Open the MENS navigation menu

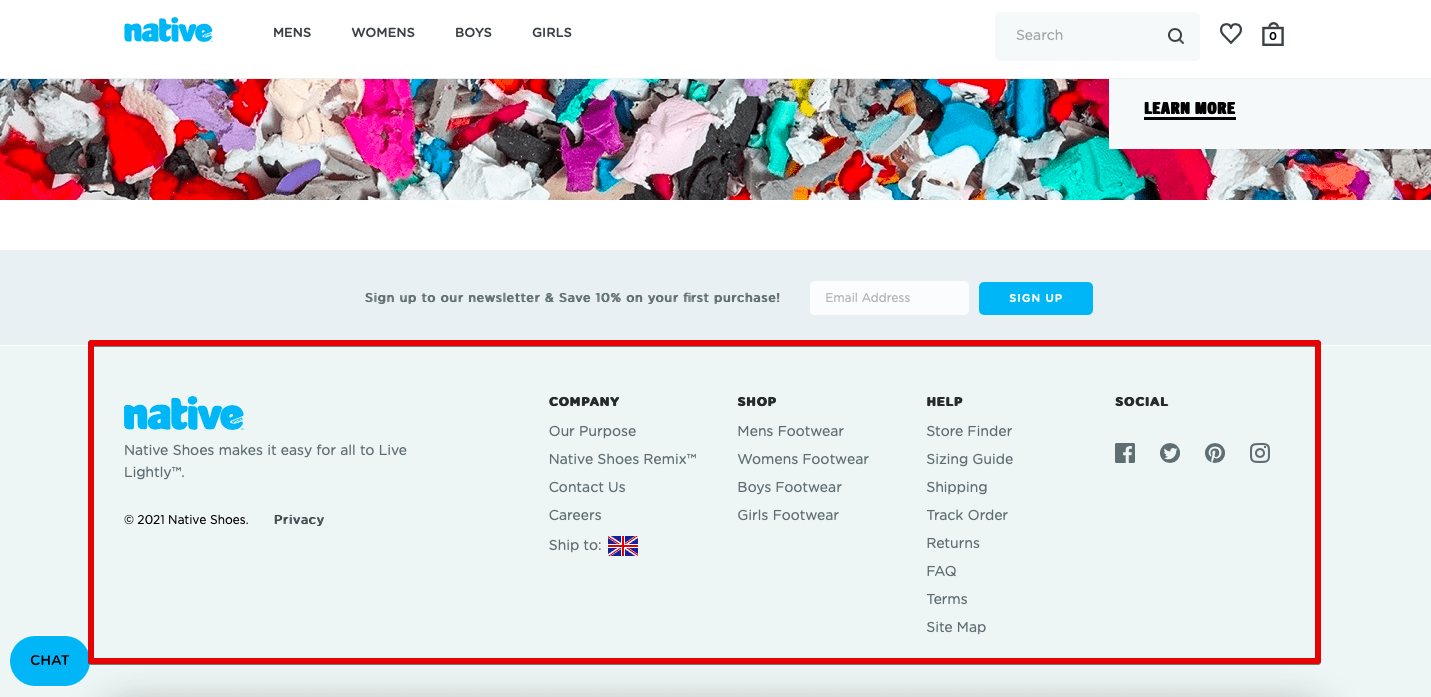coord(292,33)
